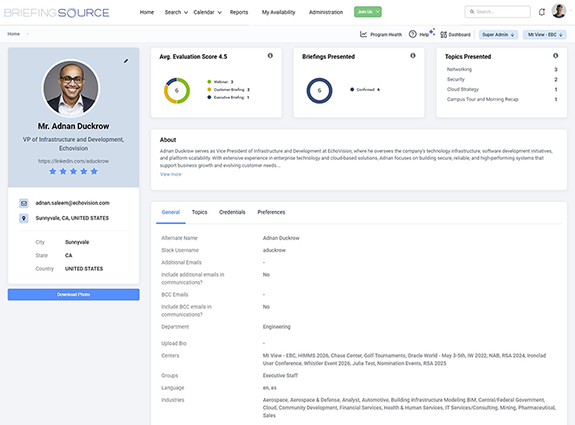Click the Program Health chart icon
This screenshot has height=425, width=575.
(363, 34)
